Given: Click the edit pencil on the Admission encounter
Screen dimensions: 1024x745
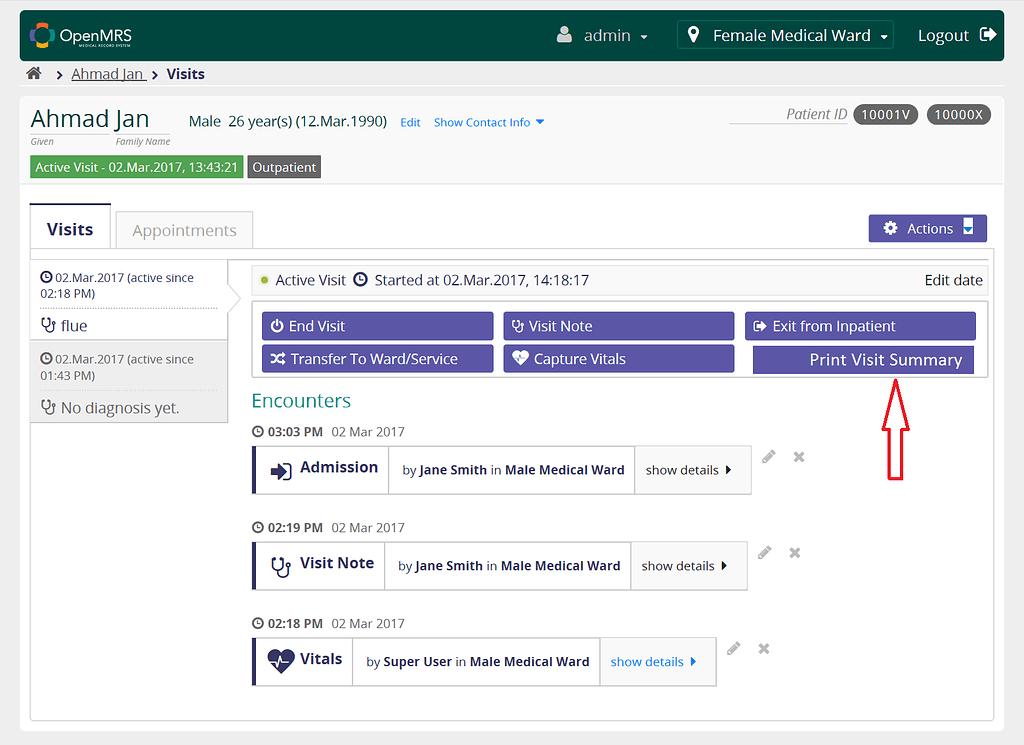Looking at the screenshot, I should point(768,456).
